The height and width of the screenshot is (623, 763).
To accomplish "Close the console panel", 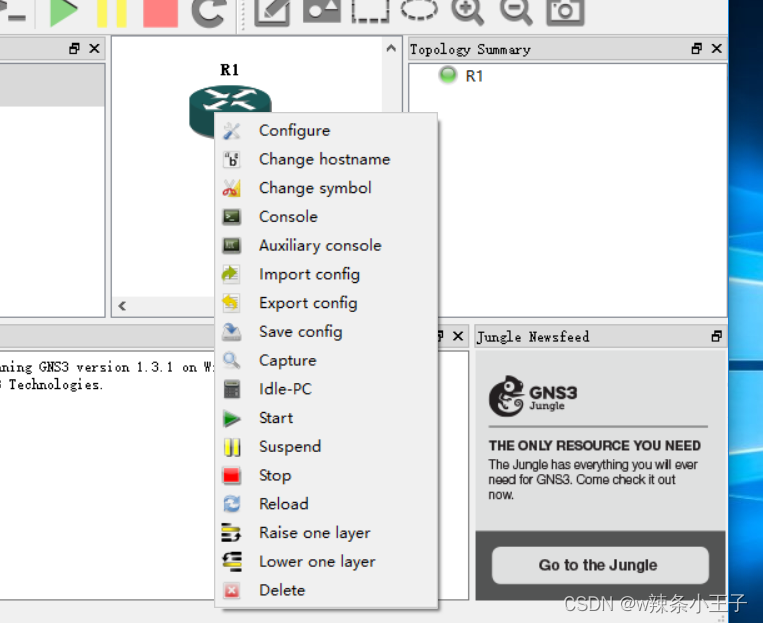I will pyautogui.click(x=458, y=336).
